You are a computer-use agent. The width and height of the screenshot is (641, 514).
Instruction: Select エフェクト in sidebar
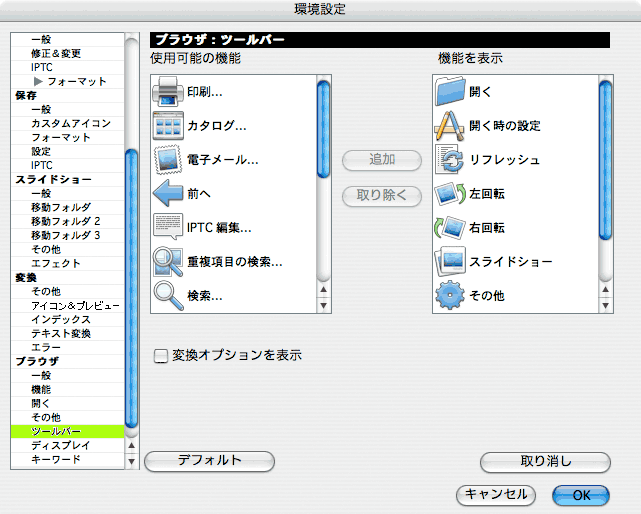(x=67, y=263)
